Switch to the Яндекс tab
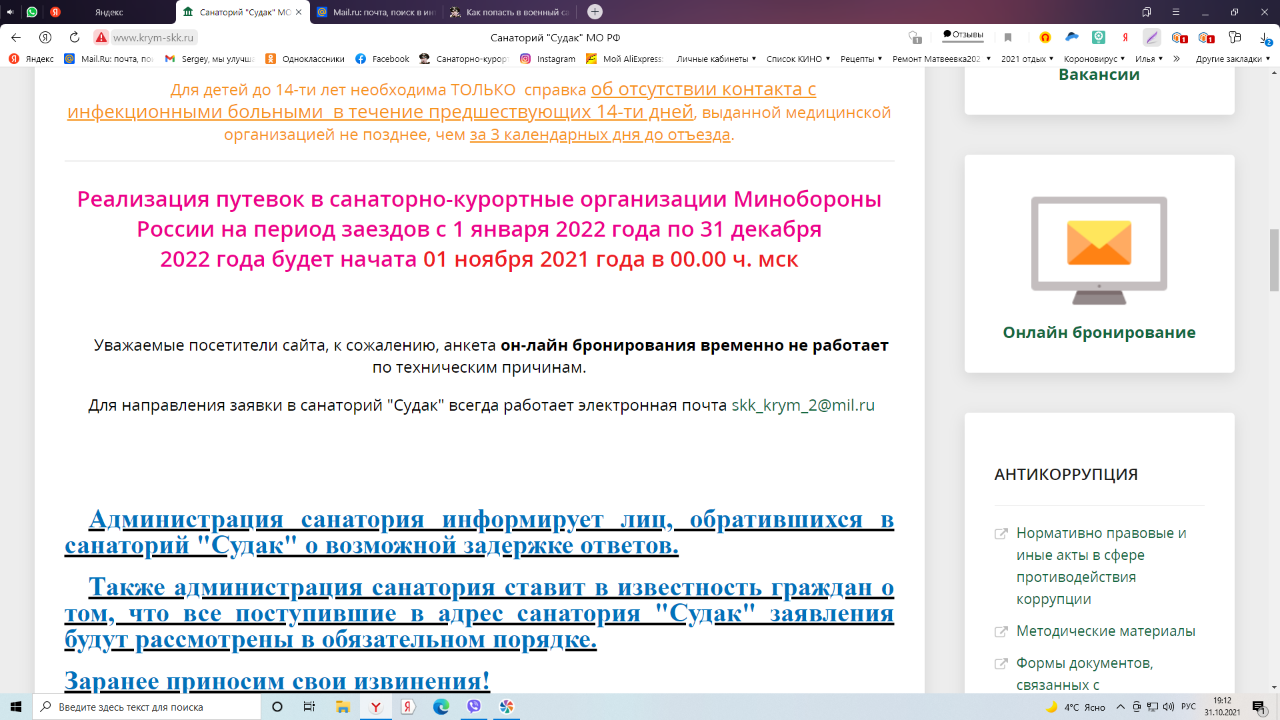The width and height of the screenshot is (1280, 720). pos(108,12)
